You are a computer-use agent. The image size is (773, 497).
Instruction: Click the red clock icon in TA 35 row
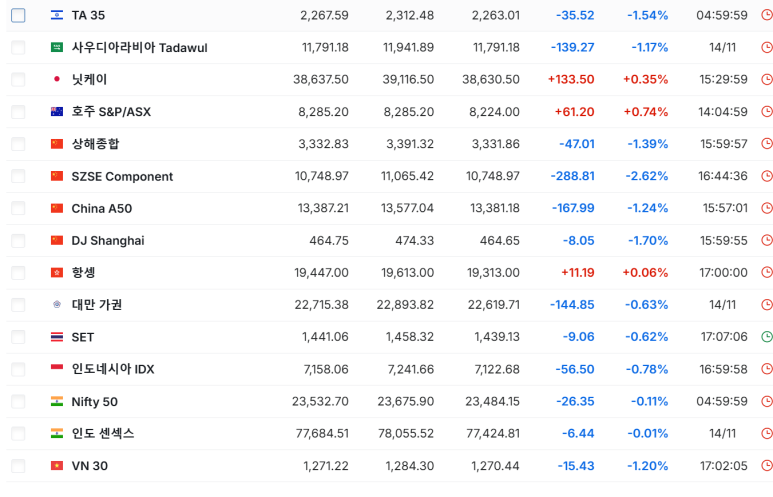click(x=767, y=15)
